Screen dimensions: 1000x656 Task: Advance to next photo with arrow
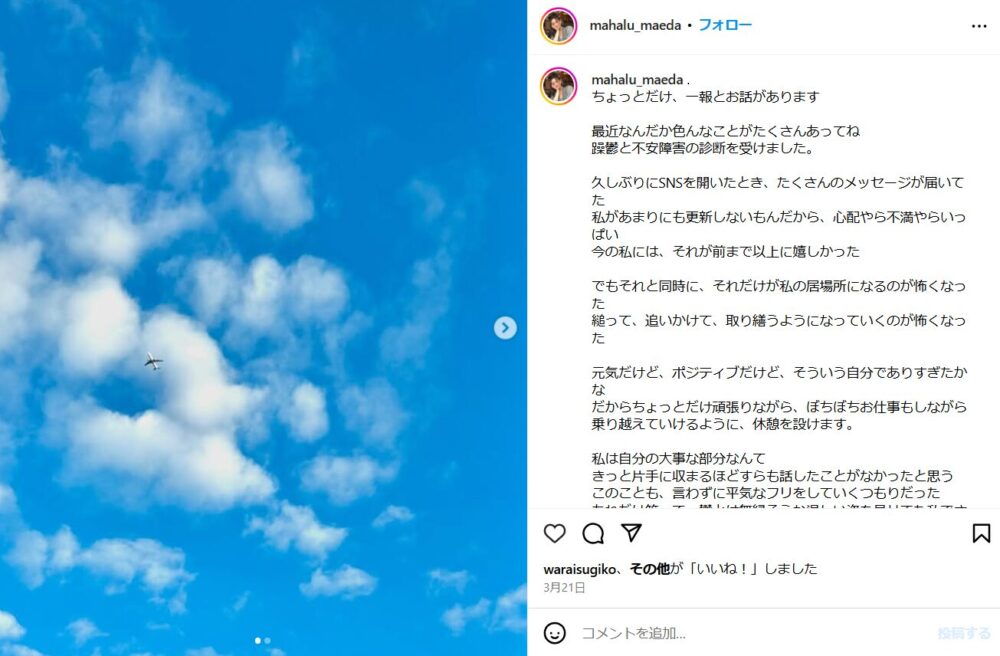505,328
